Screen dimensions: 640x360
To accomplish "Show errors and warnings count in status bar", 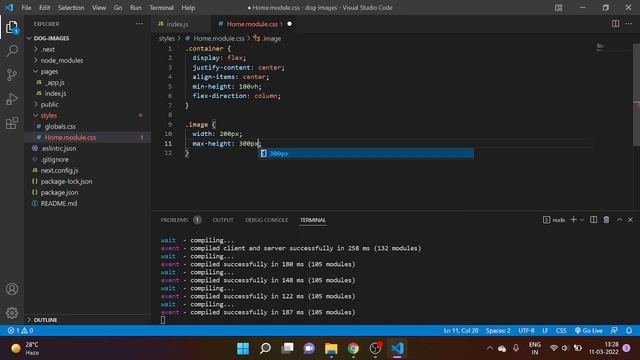I will [x=20, y=330].
